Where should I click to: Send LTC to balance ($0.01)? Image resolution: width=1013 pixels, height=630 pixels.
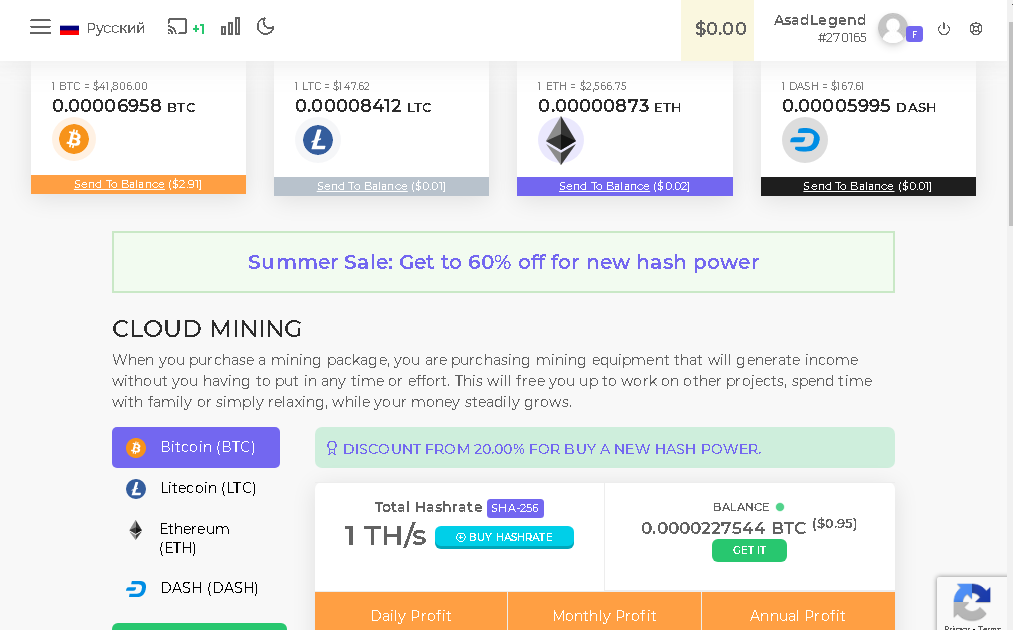click(381, 186)
